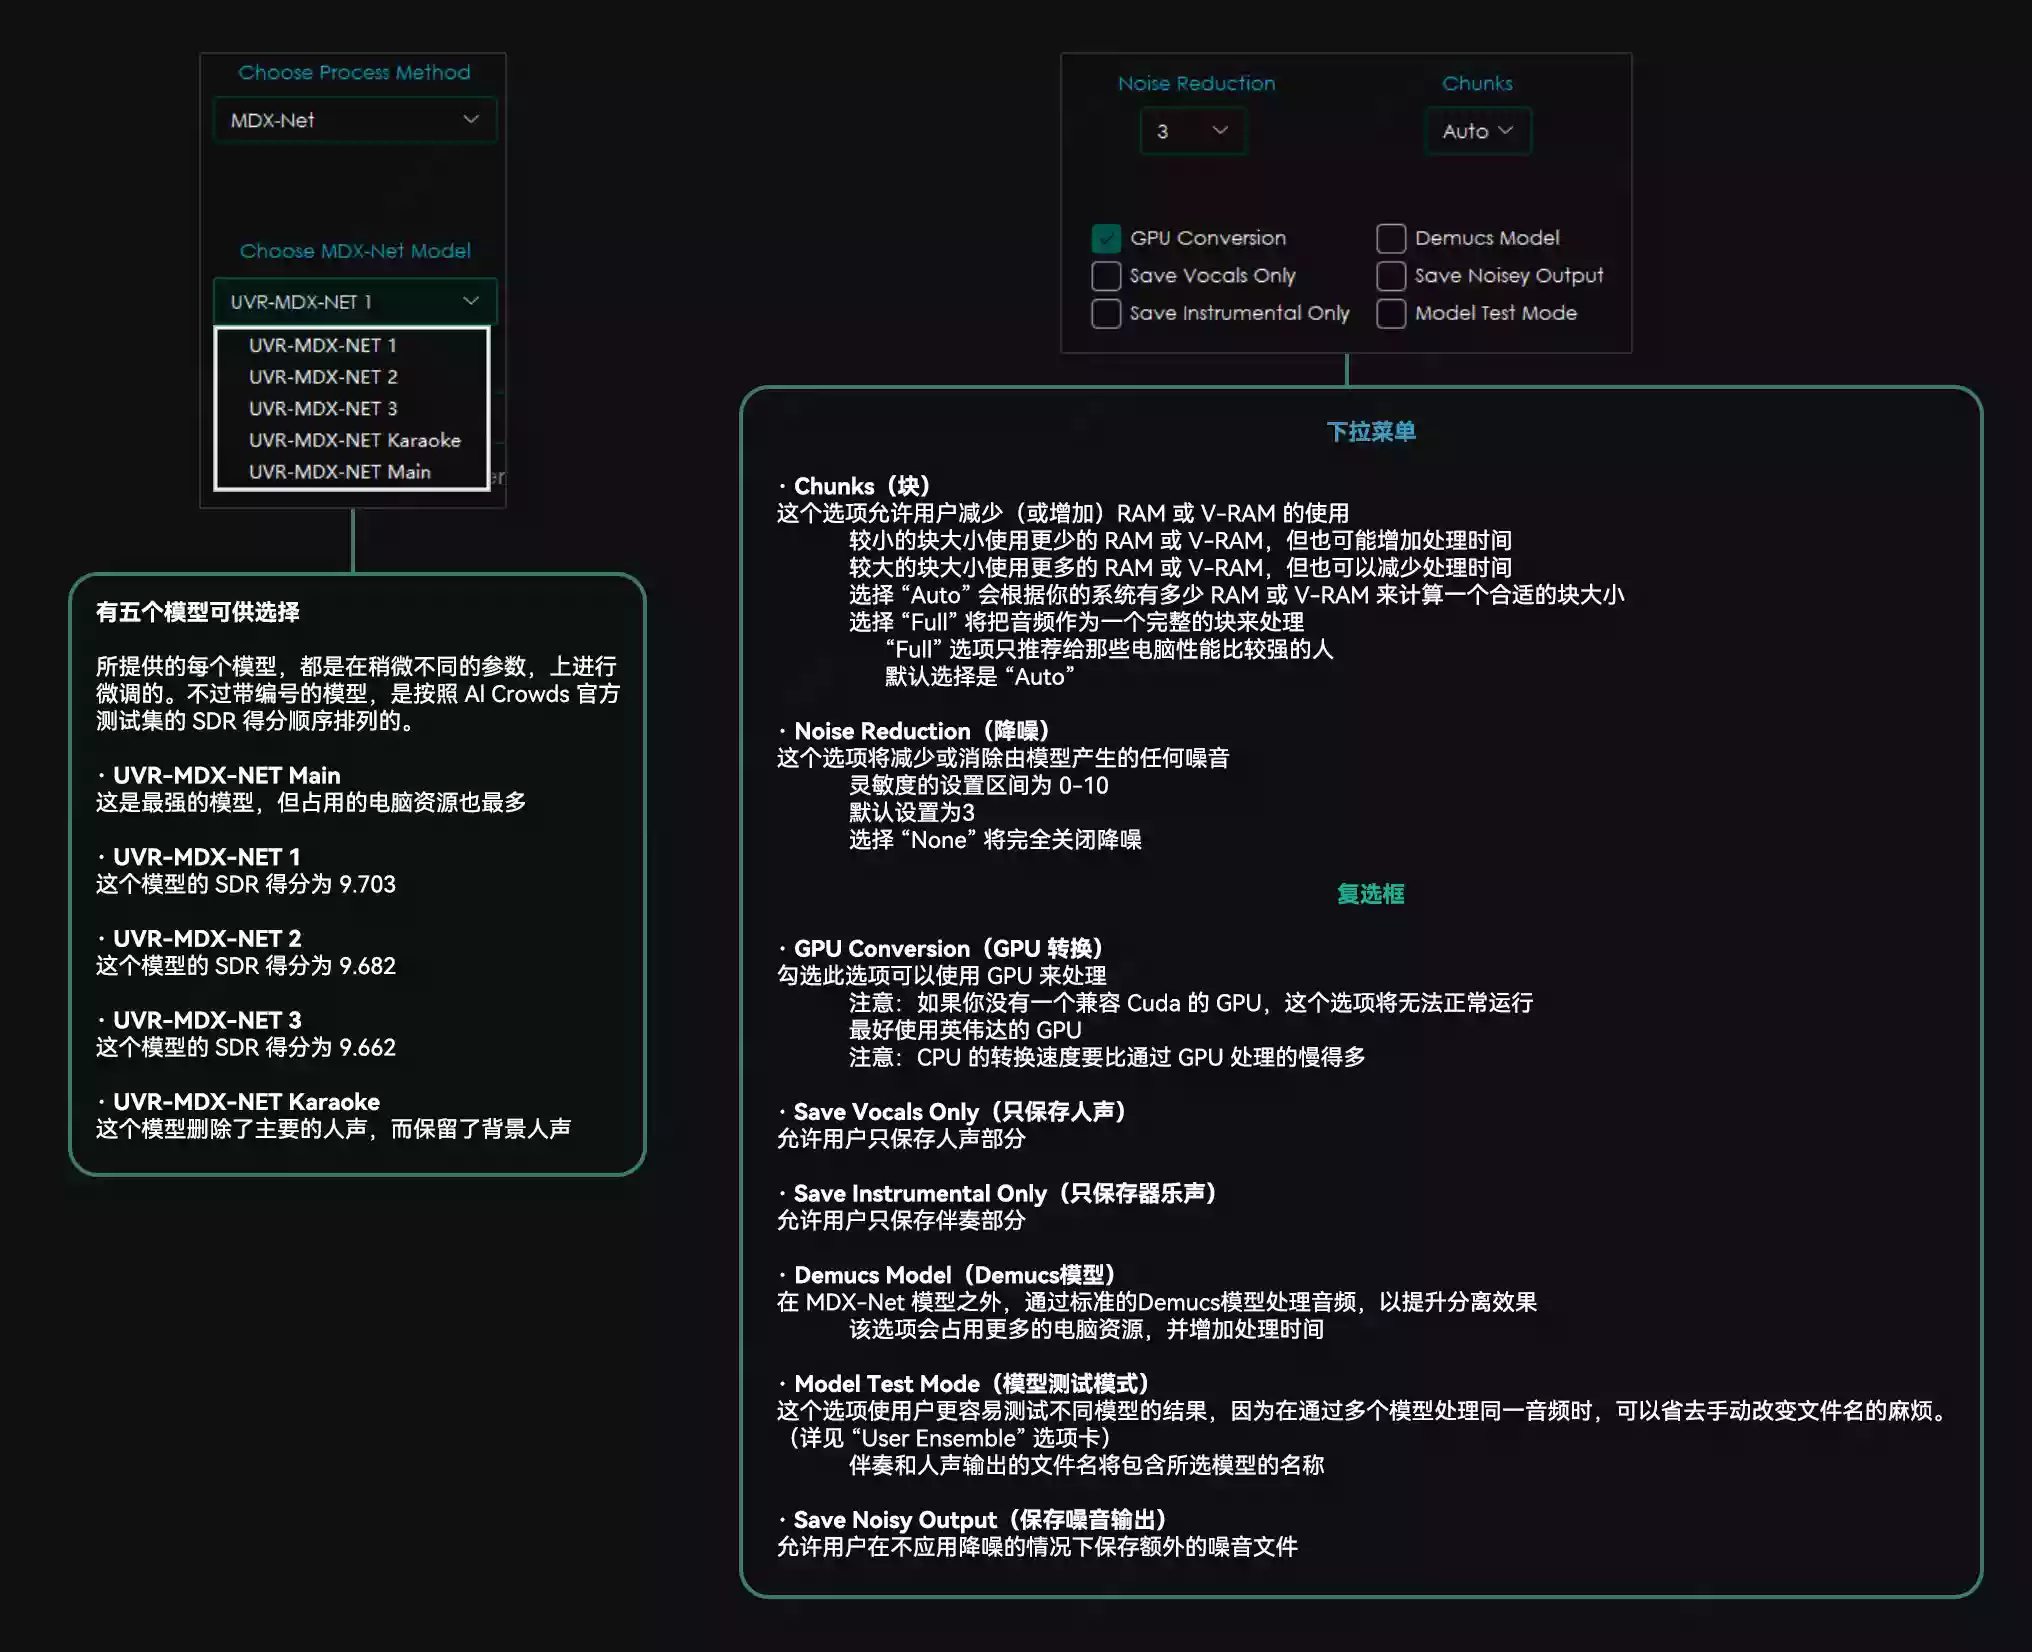2032x1652 pixels.
Task: Toggle Save Vocals Only option
Action: pyautogui.click(x=1107, y=275)
